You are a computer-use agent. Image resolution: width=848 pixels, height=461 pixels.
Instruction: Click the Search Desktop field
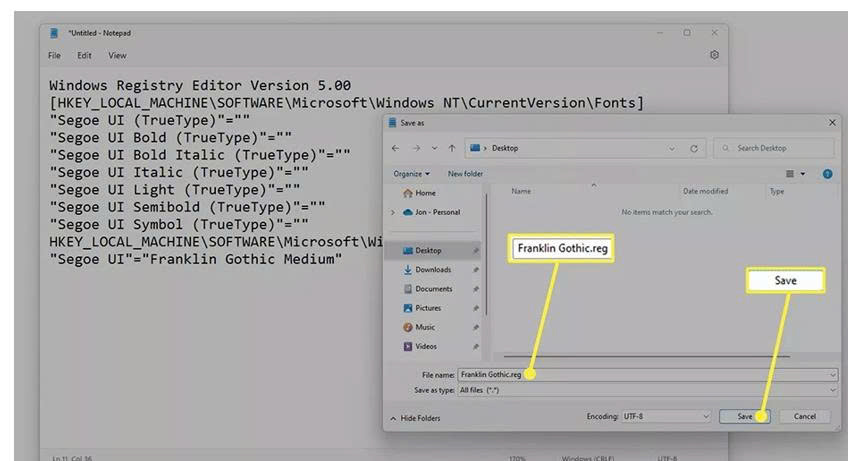pos(773,148)
